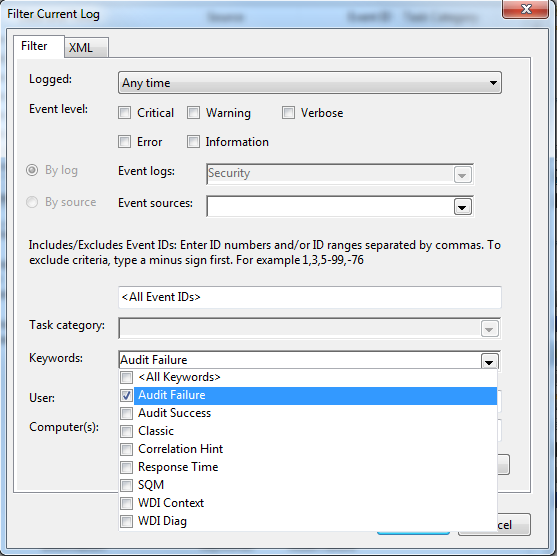Check the All Keywords option
Screen dimensions: 557x556
[126, 377]
